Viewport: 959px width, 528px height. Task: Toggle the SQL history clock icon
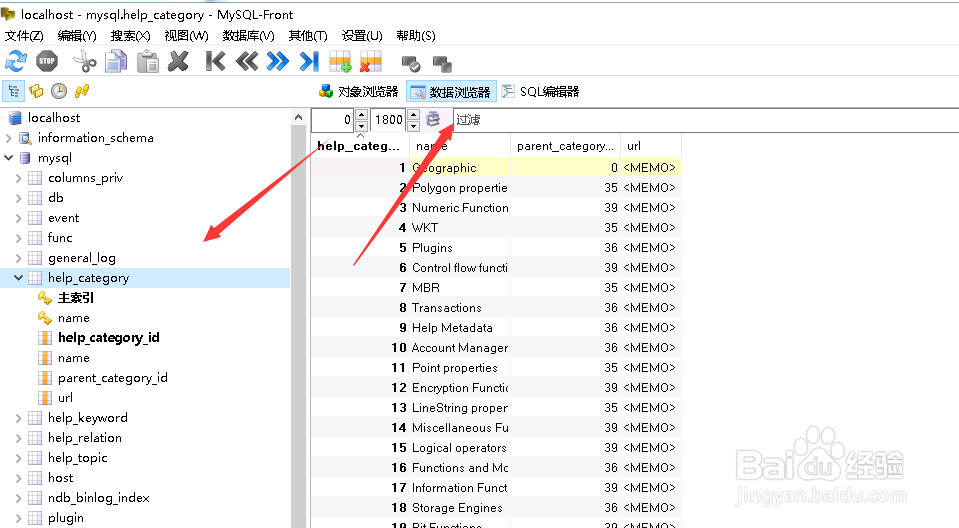point(59,91)
